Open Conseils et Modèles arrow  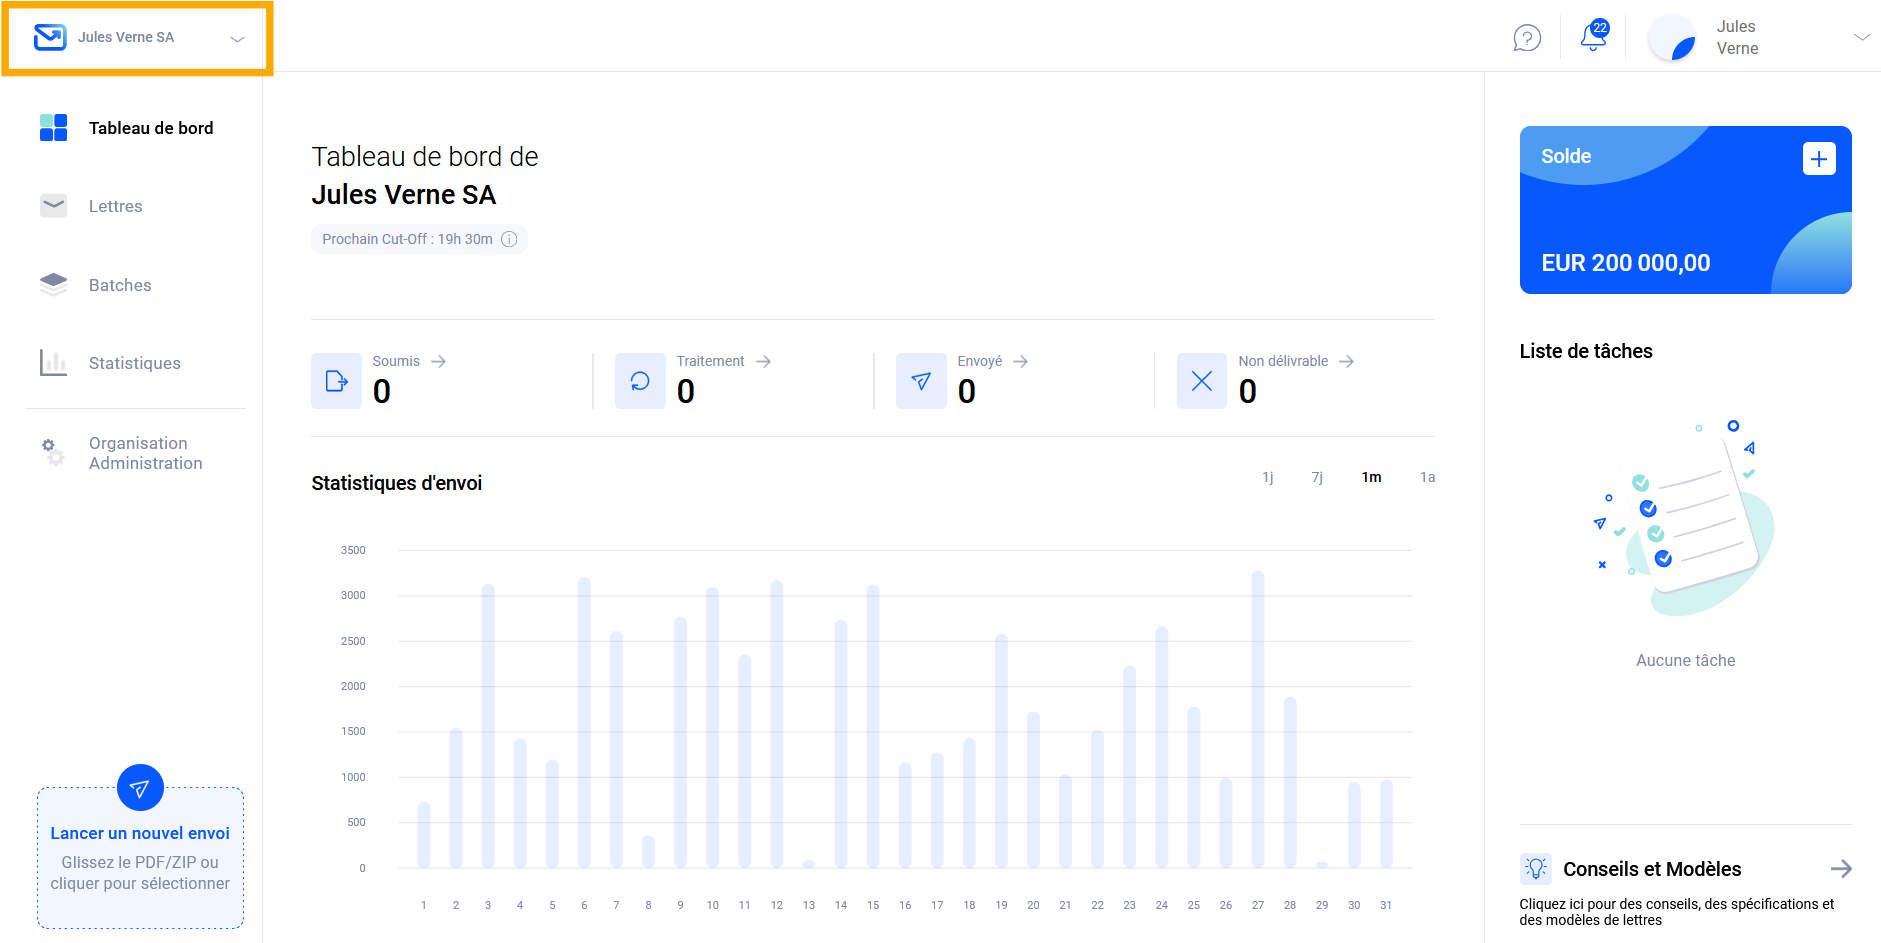pyautogui.click(x=1840, y=869)
